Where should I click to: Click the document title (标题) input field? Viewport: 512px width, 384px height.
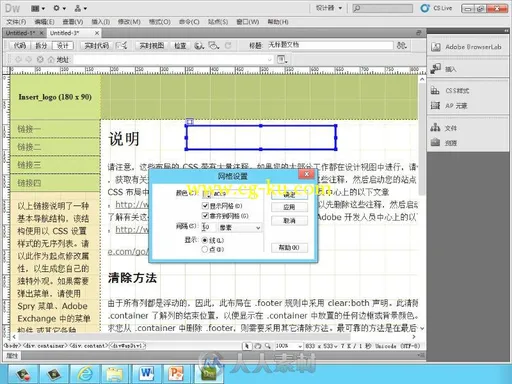pos(330,45)
